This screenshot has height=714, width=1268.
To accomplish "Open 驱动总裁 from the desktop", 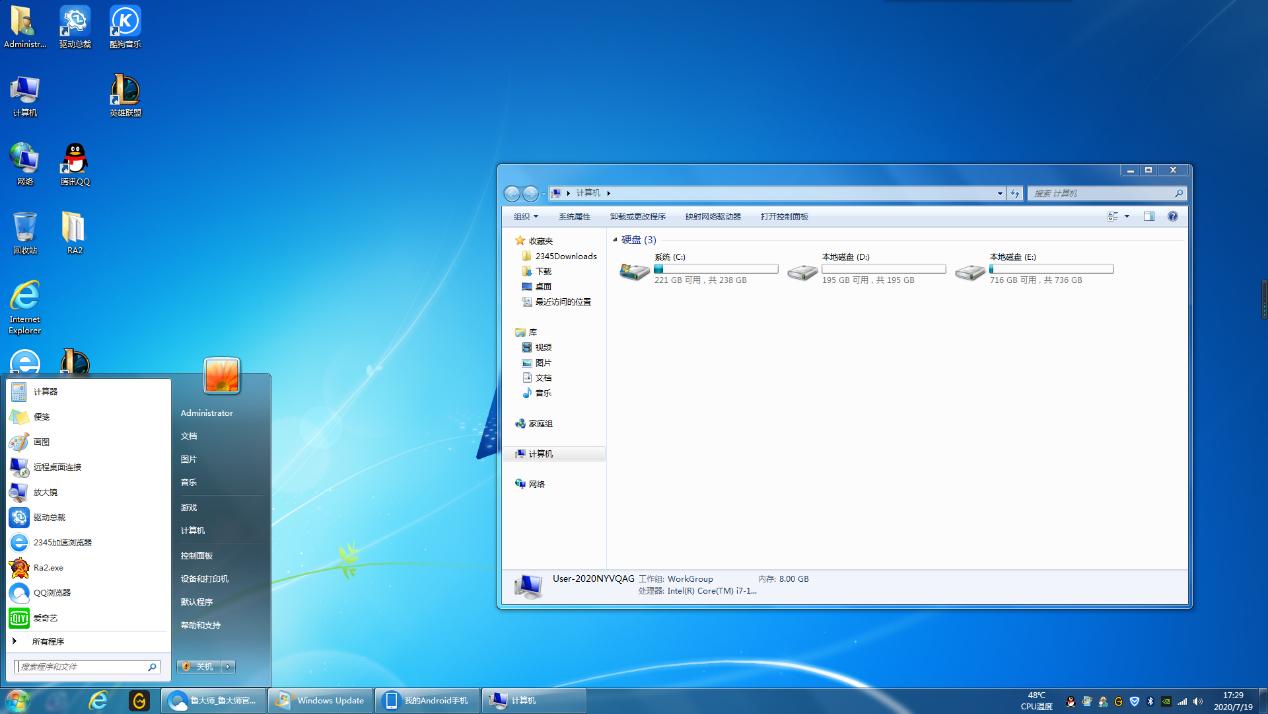I will tap(74, 22).
